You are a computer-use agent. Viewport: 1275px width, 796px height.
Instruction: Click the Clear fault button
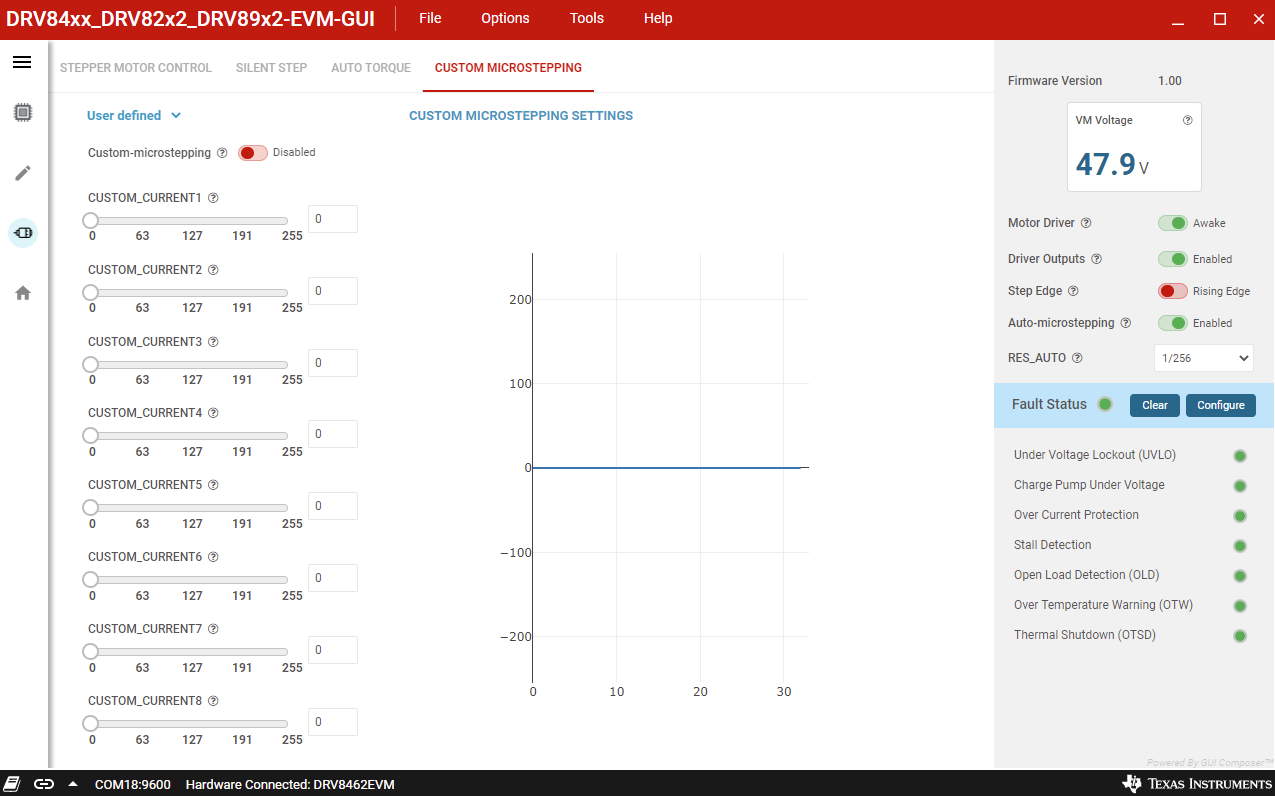point(1155,405)
